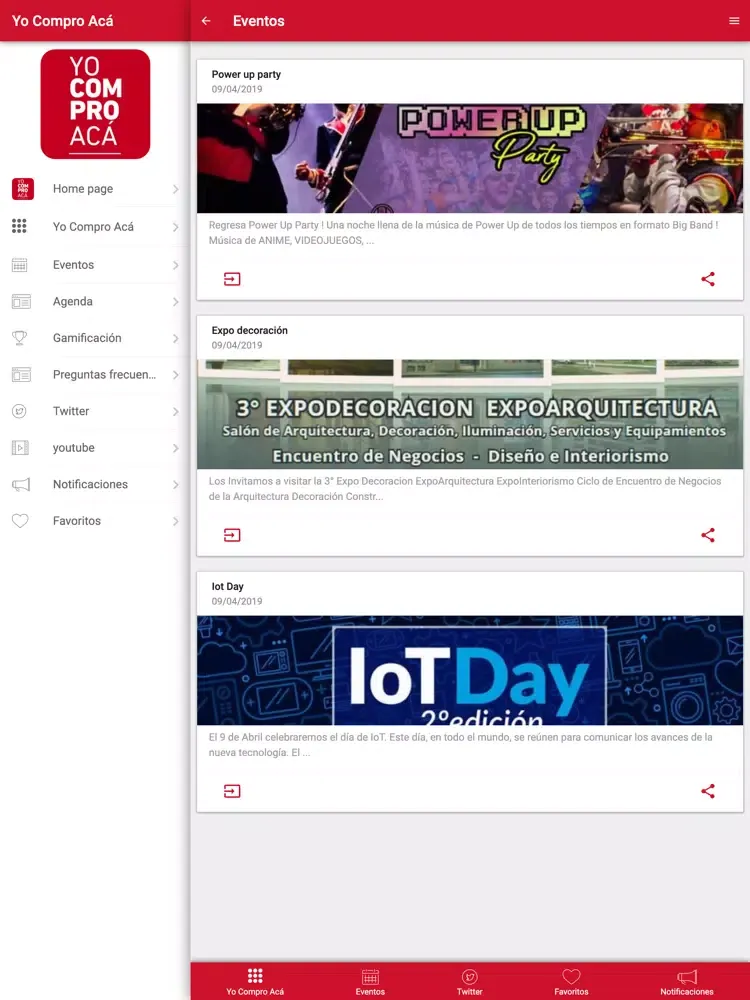Open Power up party details icon

click(232, 279)
